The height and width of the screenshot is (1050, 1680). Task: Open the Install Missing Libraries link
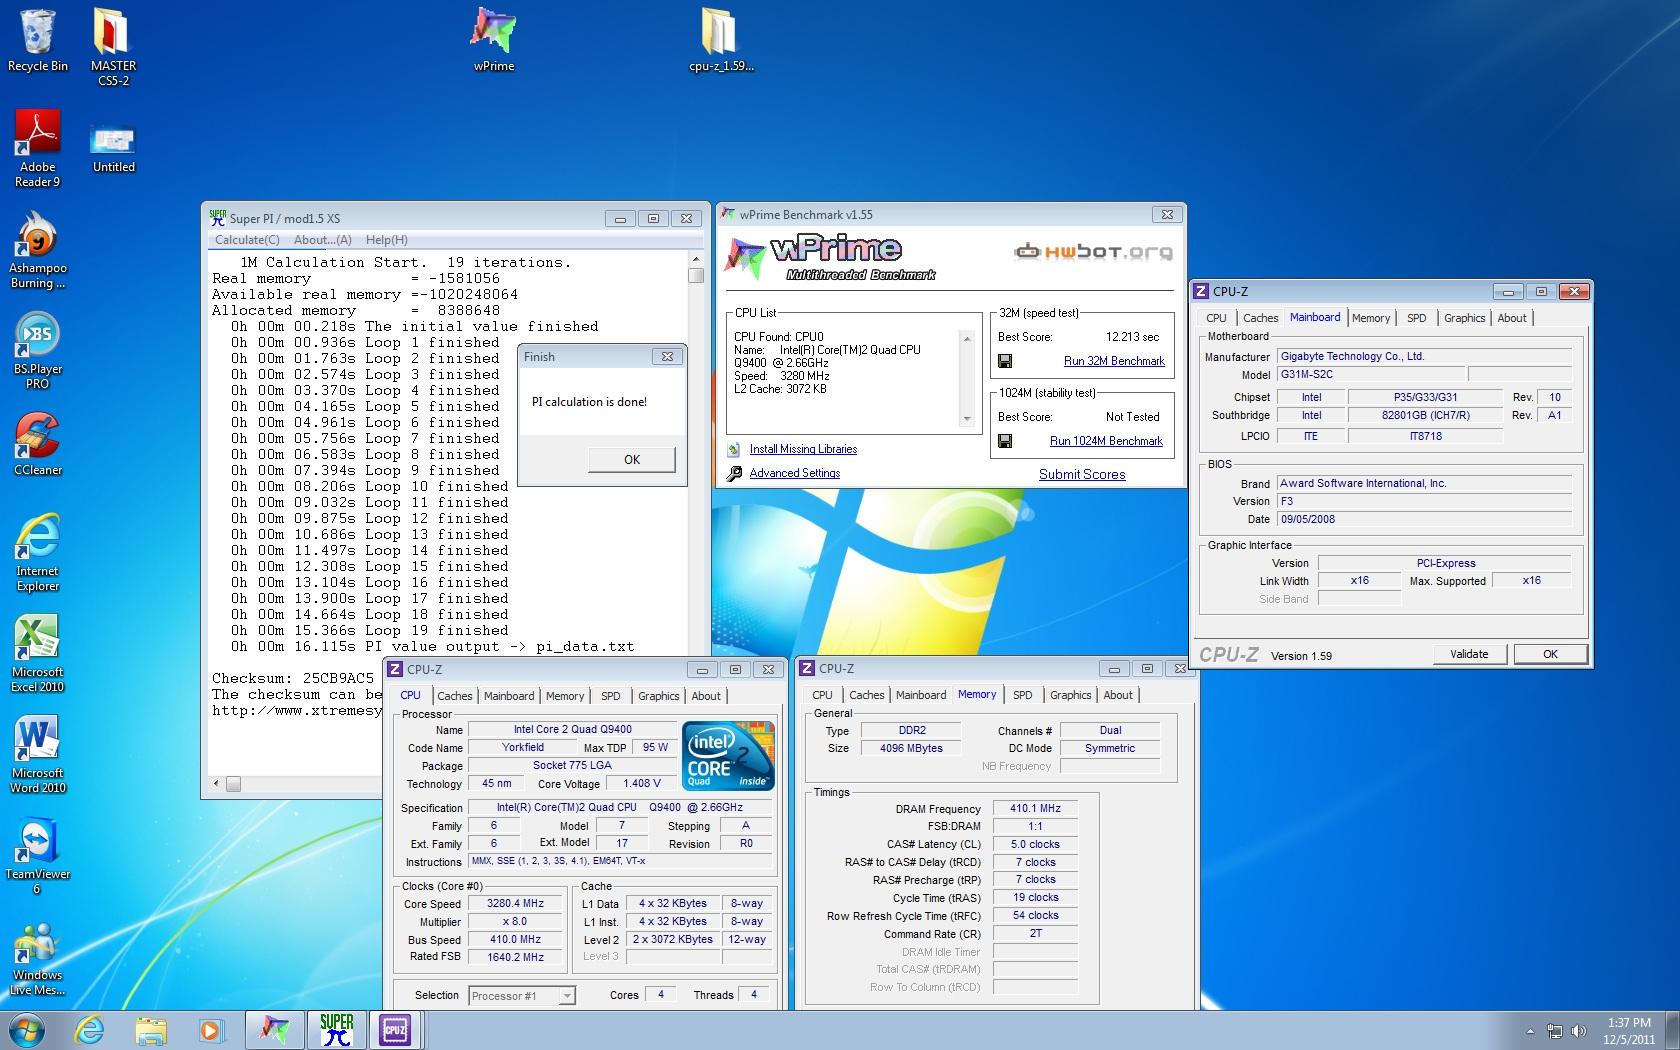pos(803,449)
